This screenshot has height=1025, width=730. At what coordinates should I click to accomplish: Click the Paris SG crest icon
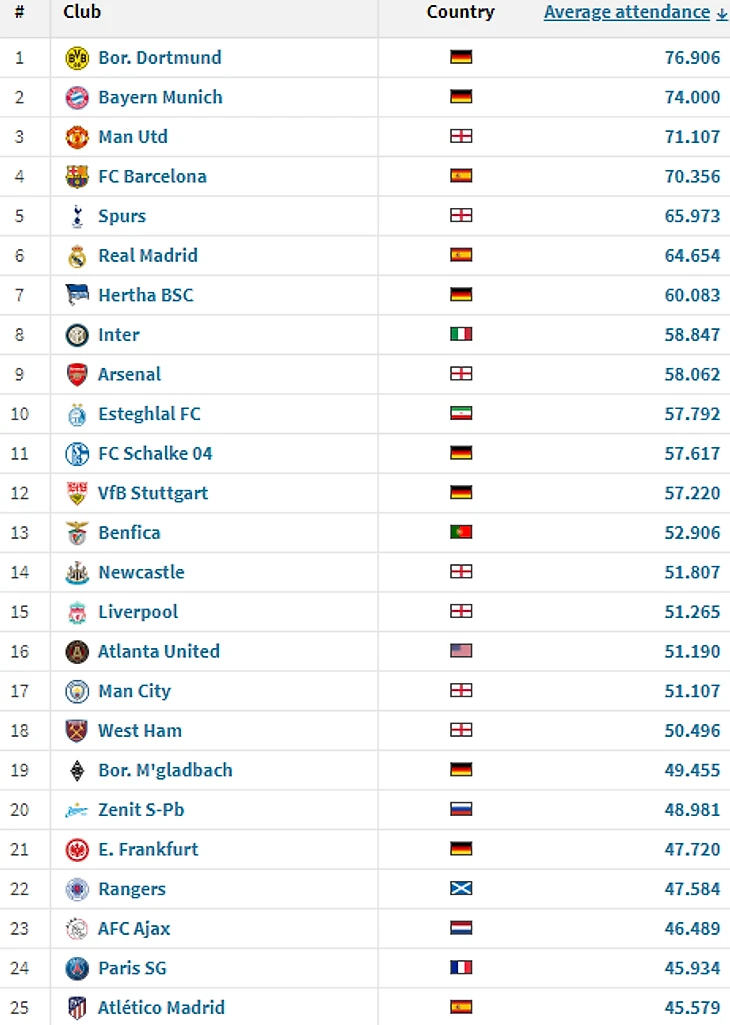coord(77,968)
